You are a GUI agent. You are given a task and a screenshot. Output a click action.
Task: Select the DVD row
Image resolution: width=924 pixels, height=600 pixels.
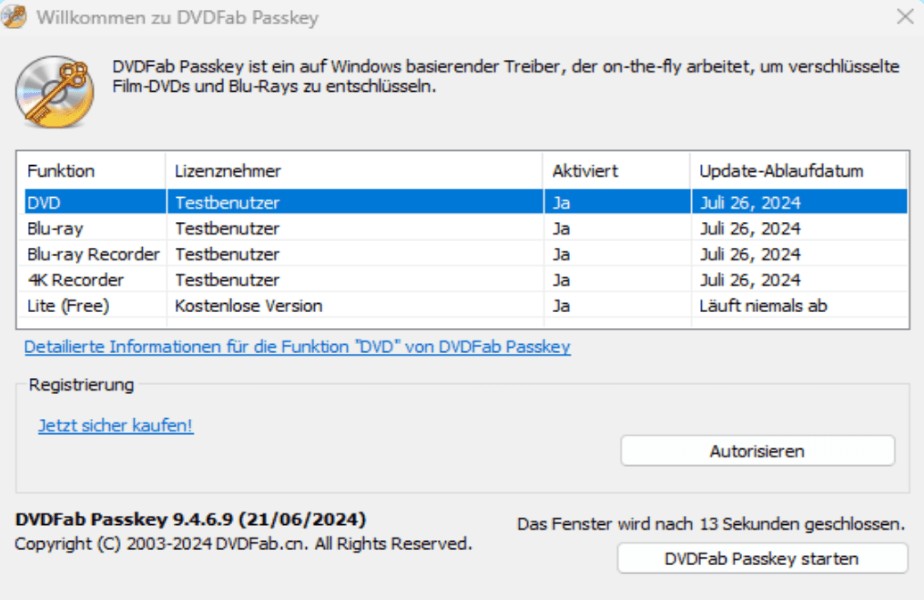(x=466, y=202)
